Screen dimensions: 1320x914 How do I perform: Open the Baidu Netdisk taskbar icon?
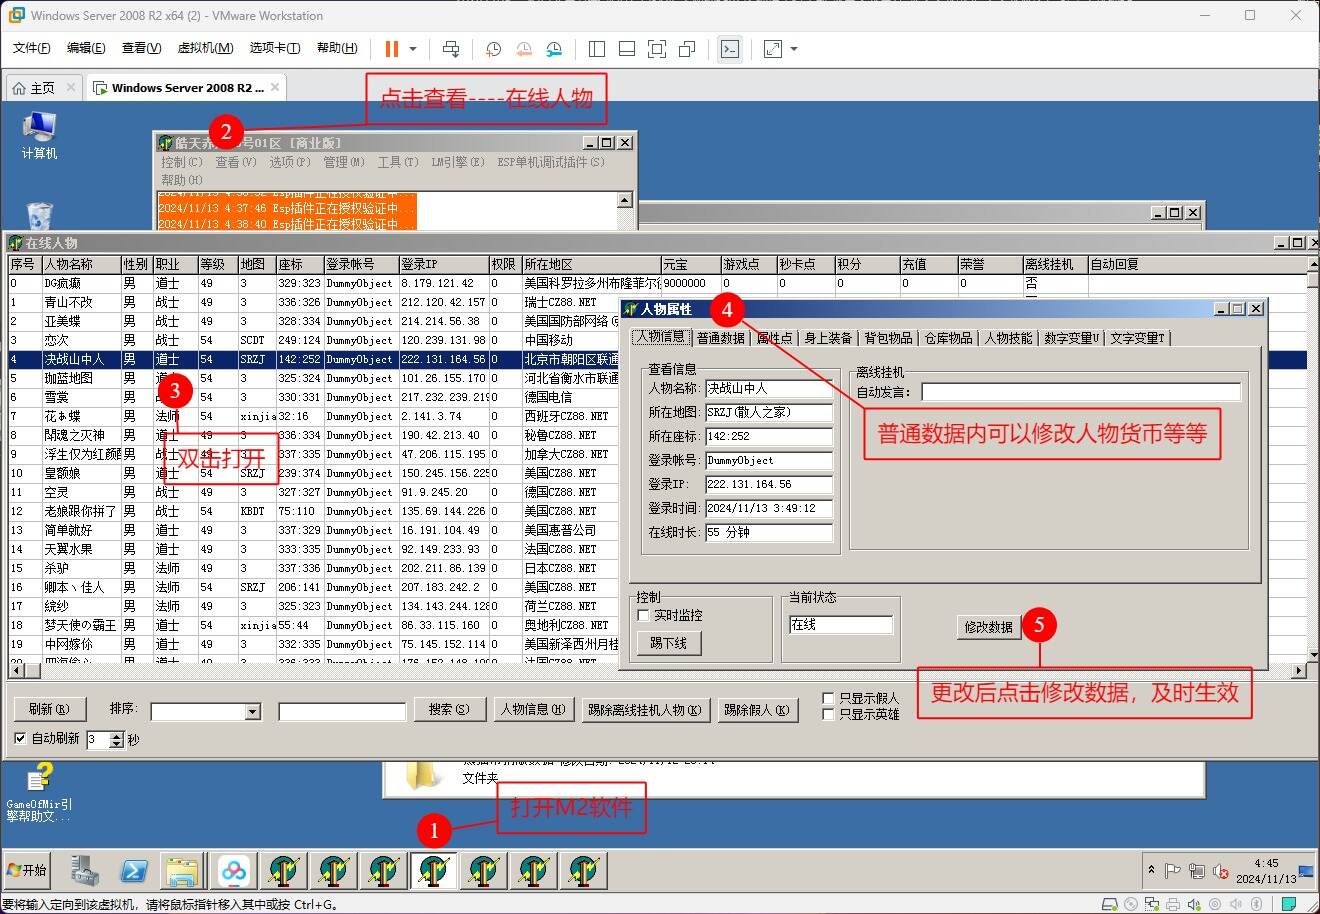[x=234, y=871]
